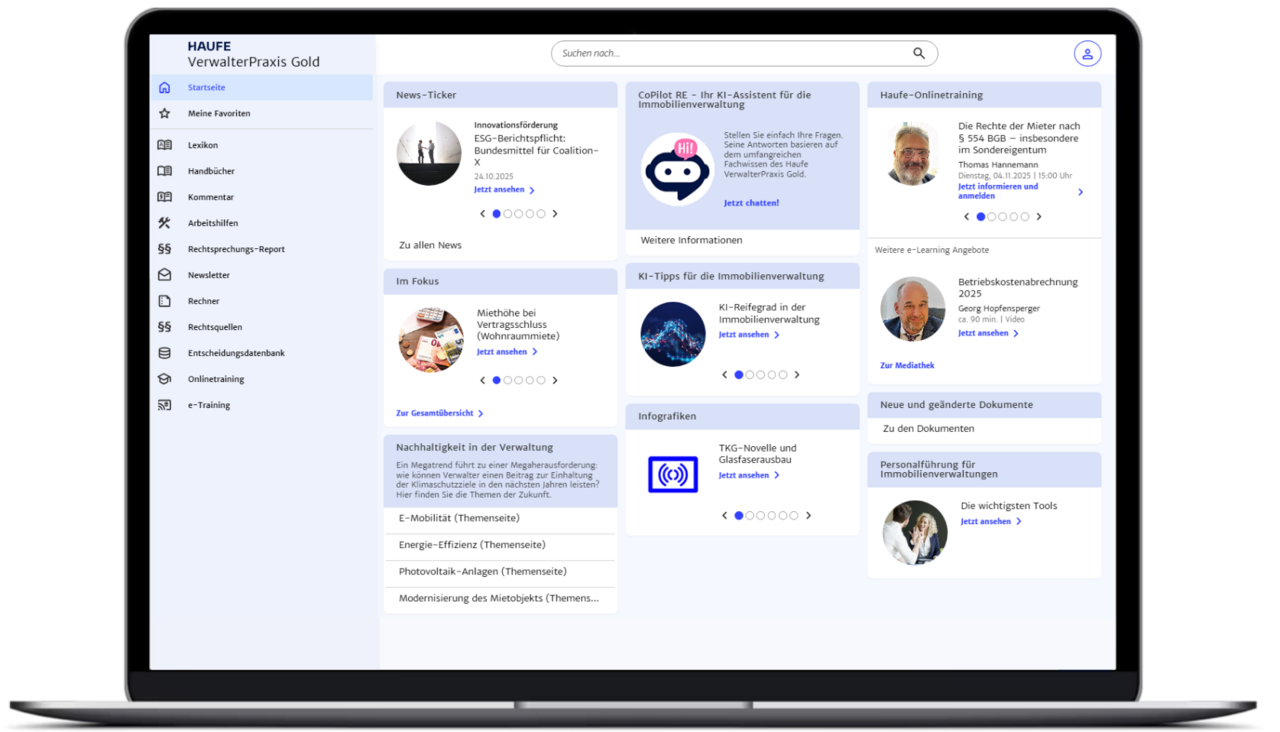The image size is (1280, 732).
Task: Select last dot in Infografiken carousel
Action: pyautogui.click(x=794, y=516)
